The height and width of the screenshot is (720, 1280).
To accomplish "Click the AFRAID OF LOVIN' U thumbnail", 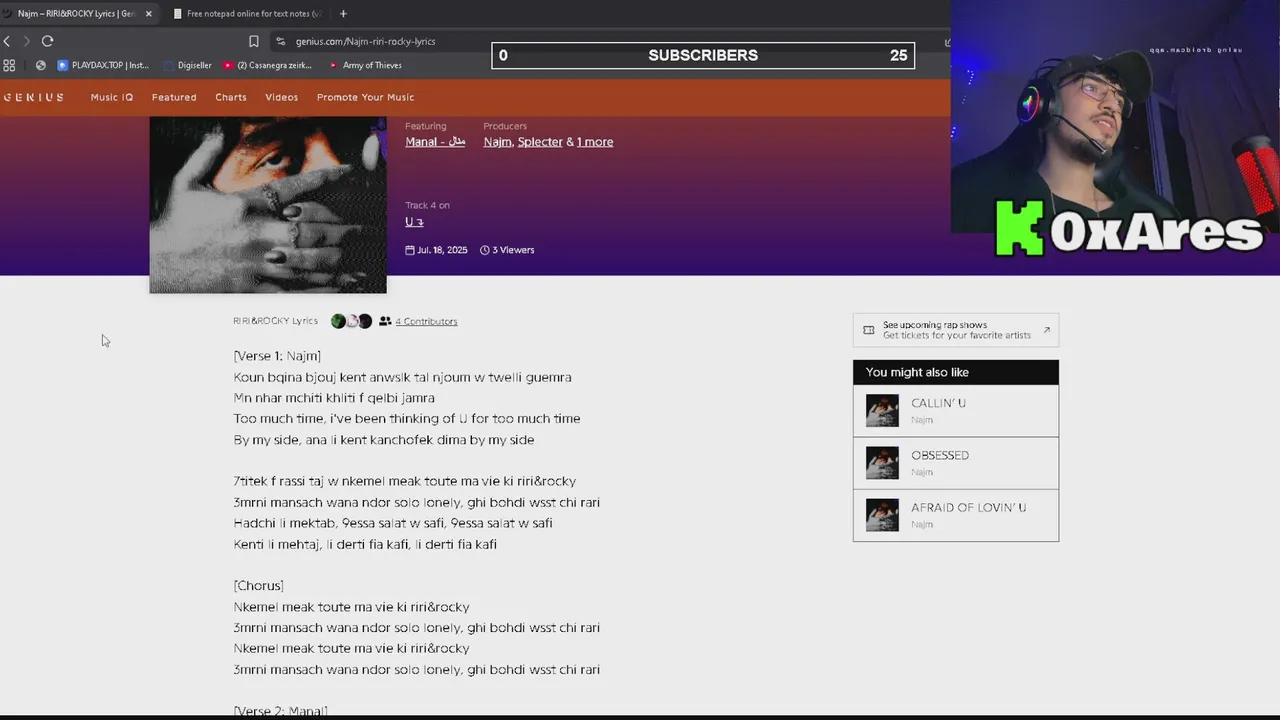I will point(882,515).
